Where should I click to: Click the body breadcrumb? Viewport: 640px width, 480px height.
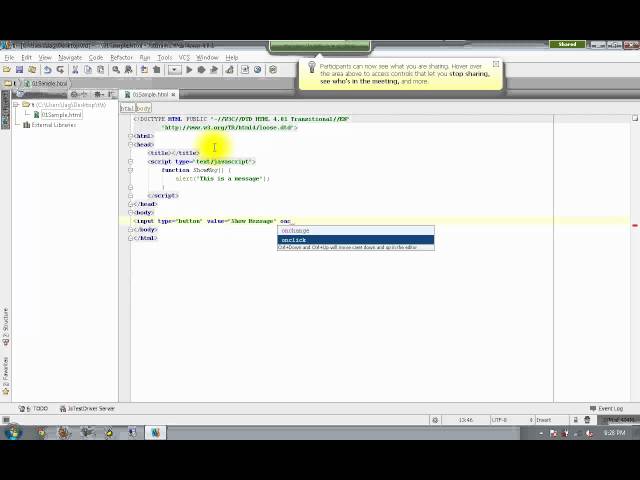(x=143, y=108)
